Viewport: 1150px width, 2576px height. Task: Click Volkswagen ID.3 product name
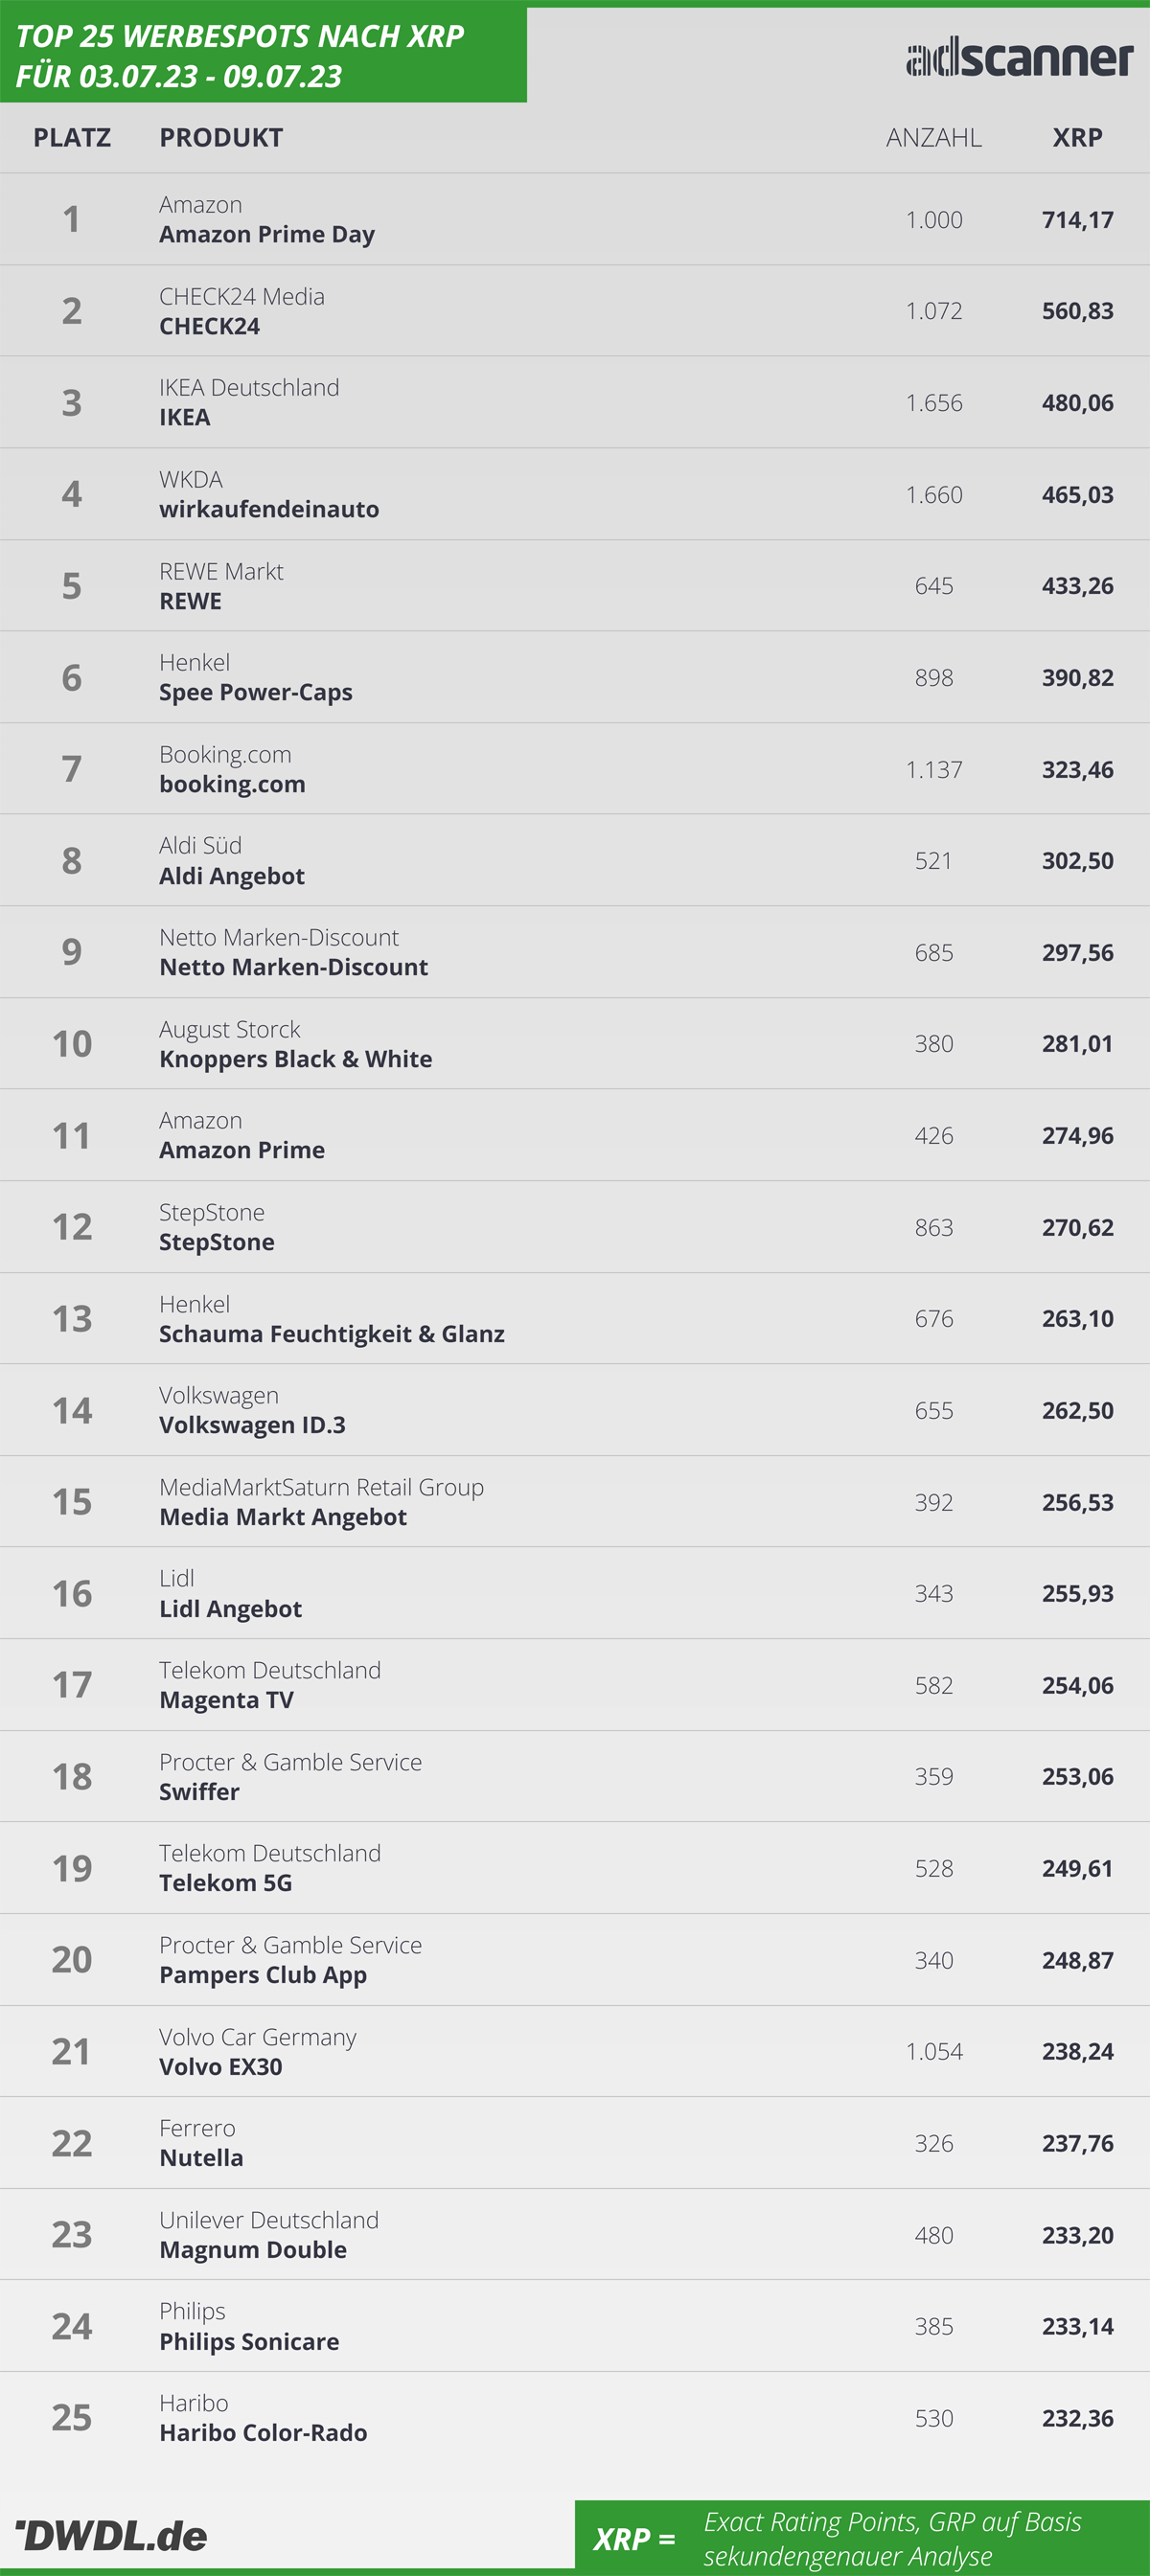click(x=252, y=1425)
